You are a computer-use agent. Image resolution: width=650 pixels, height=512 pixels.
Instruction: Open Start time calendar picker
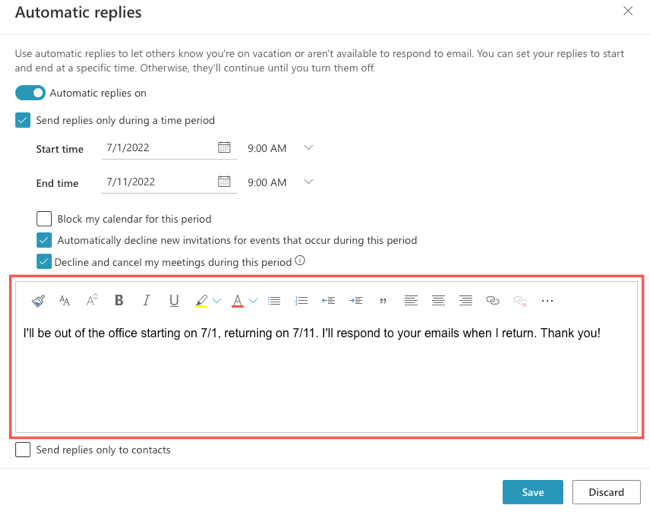(224, 147)
